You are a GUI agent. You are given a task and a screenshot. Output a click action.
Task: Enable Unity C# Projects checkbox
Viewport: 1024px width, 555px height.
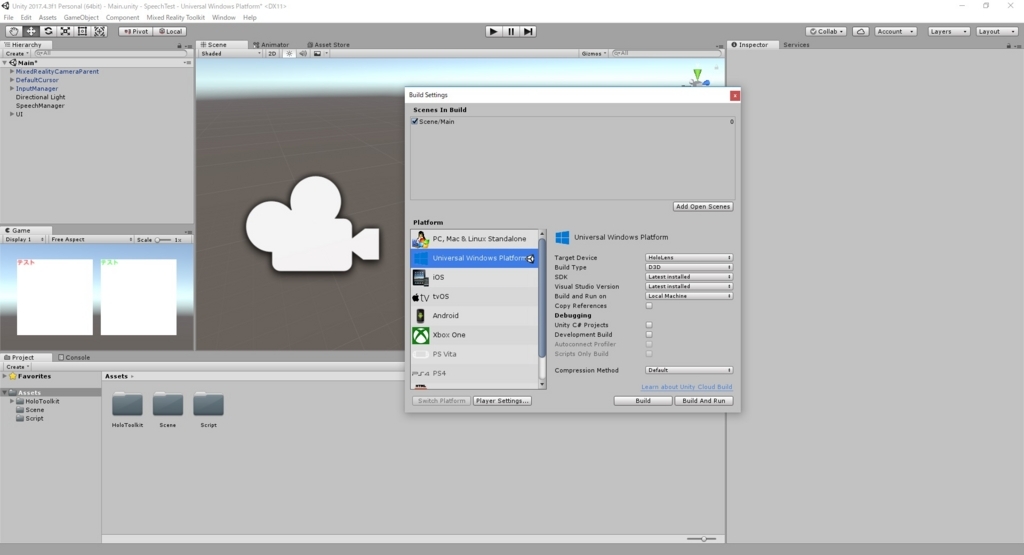click(x=649, y=325)
